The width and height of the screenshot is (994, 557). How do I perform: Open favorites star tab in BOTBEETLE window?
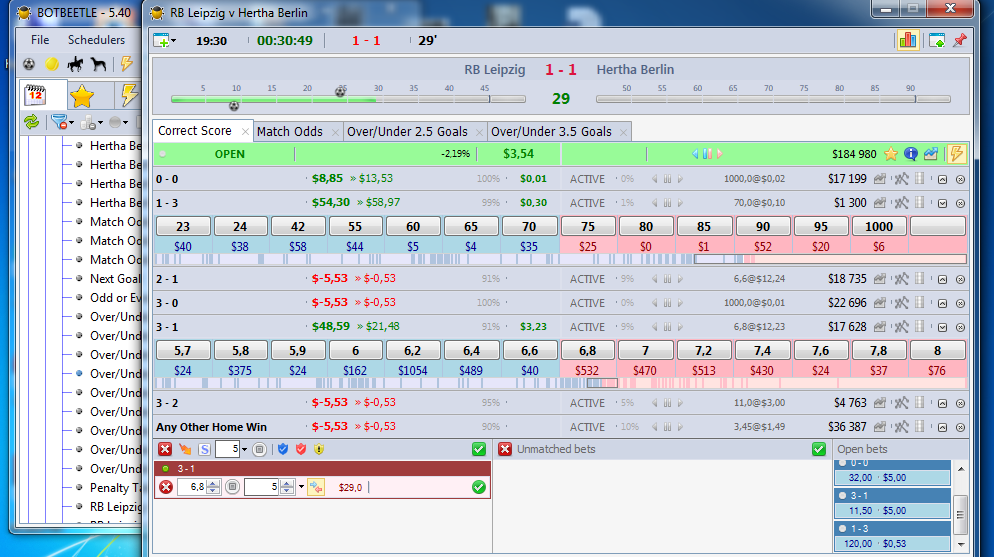[82, 96]
